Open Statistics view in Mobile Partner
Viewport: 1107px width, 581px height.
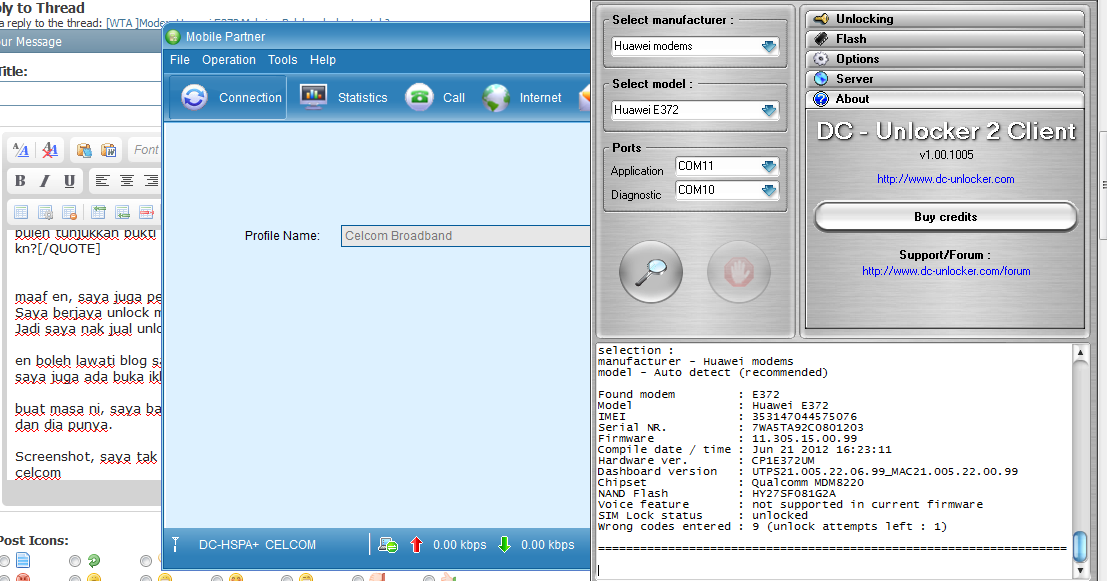point(344,97)
